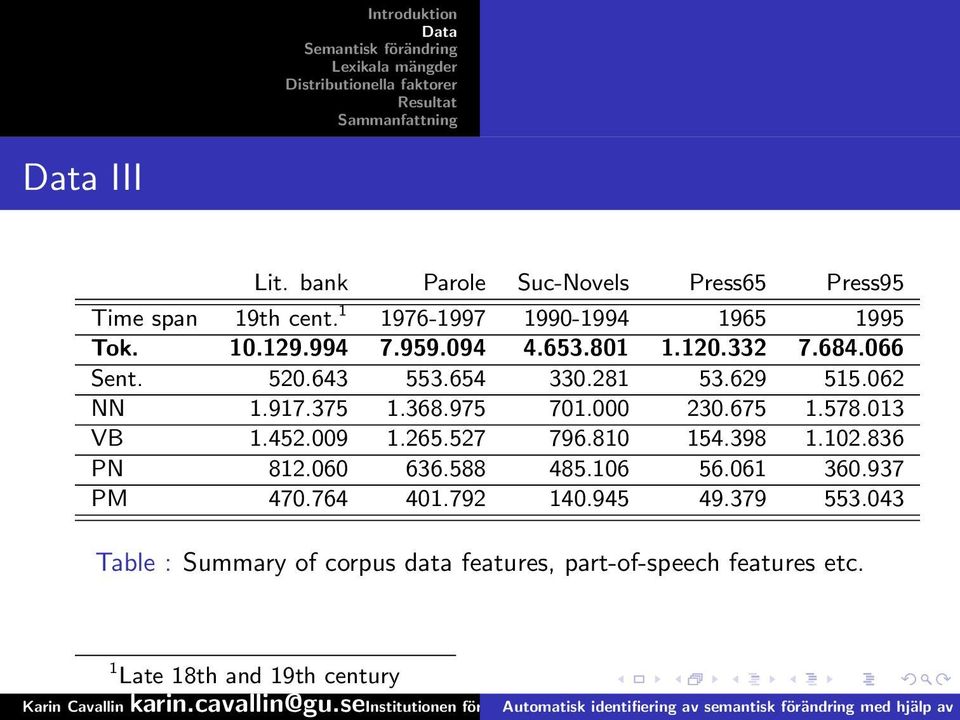The width and height of the screenshot is (960, 720).
Task: Click the 'Sent.' row label
Action: click(116, 378)
